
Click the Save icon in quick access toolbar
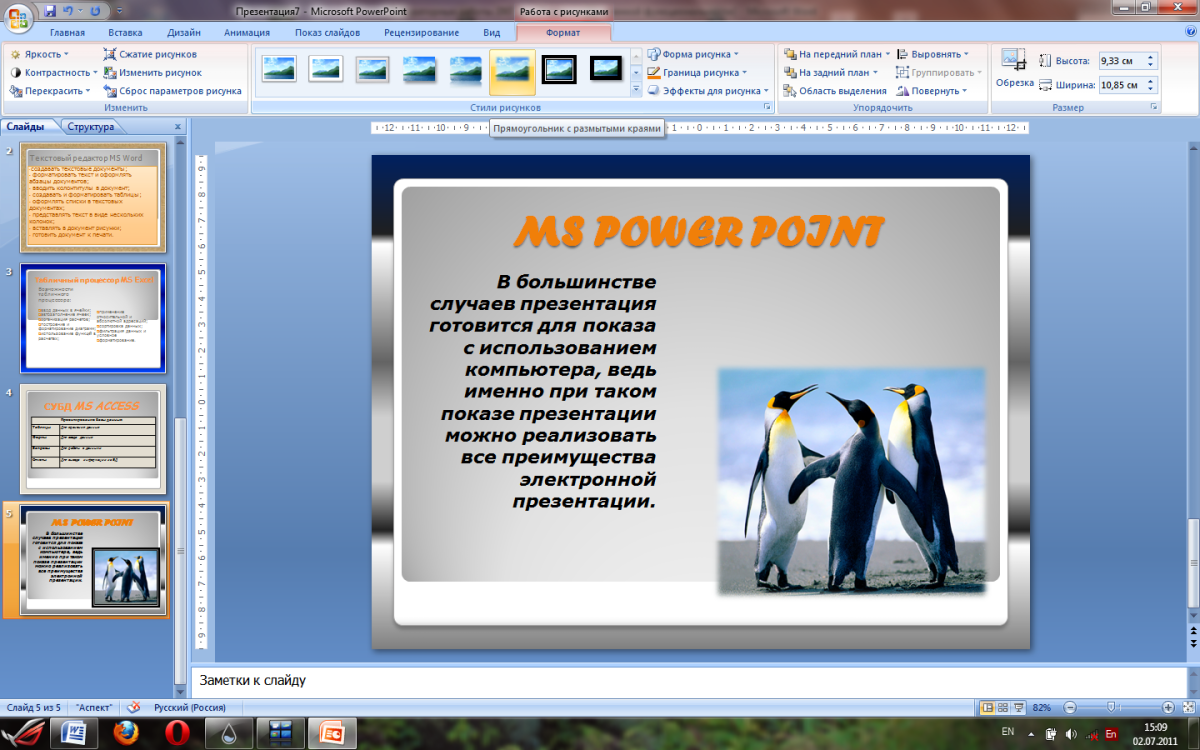(x=50, y=12)
